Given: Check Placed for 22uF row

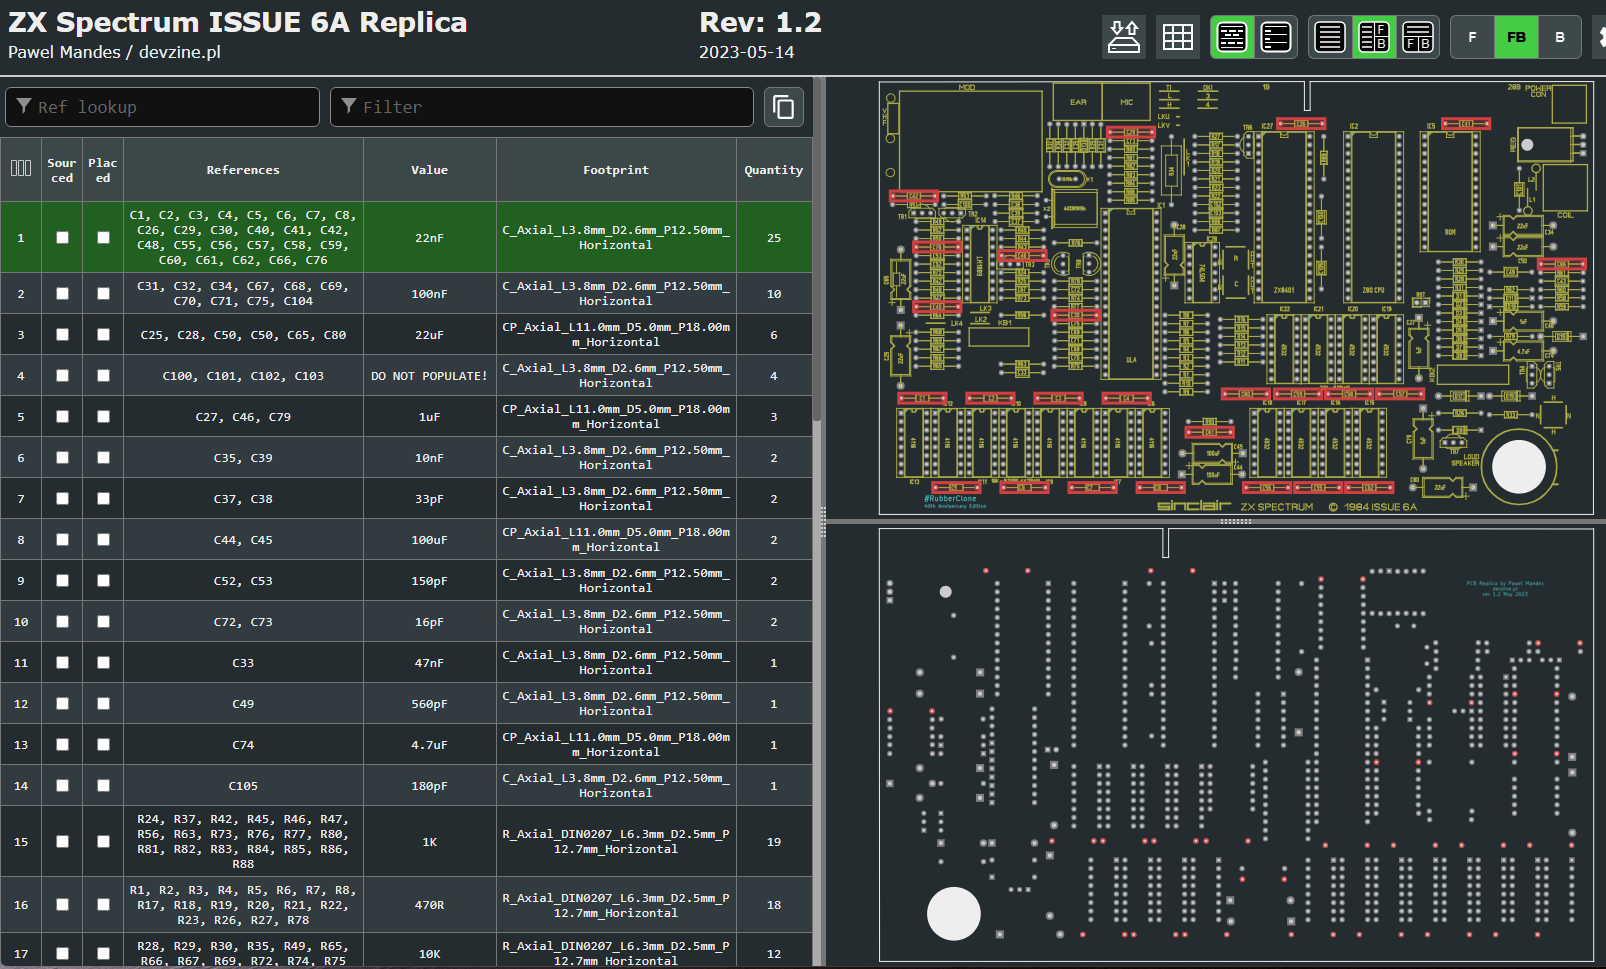Looking at the screenshot, I should tap(103, 334).
